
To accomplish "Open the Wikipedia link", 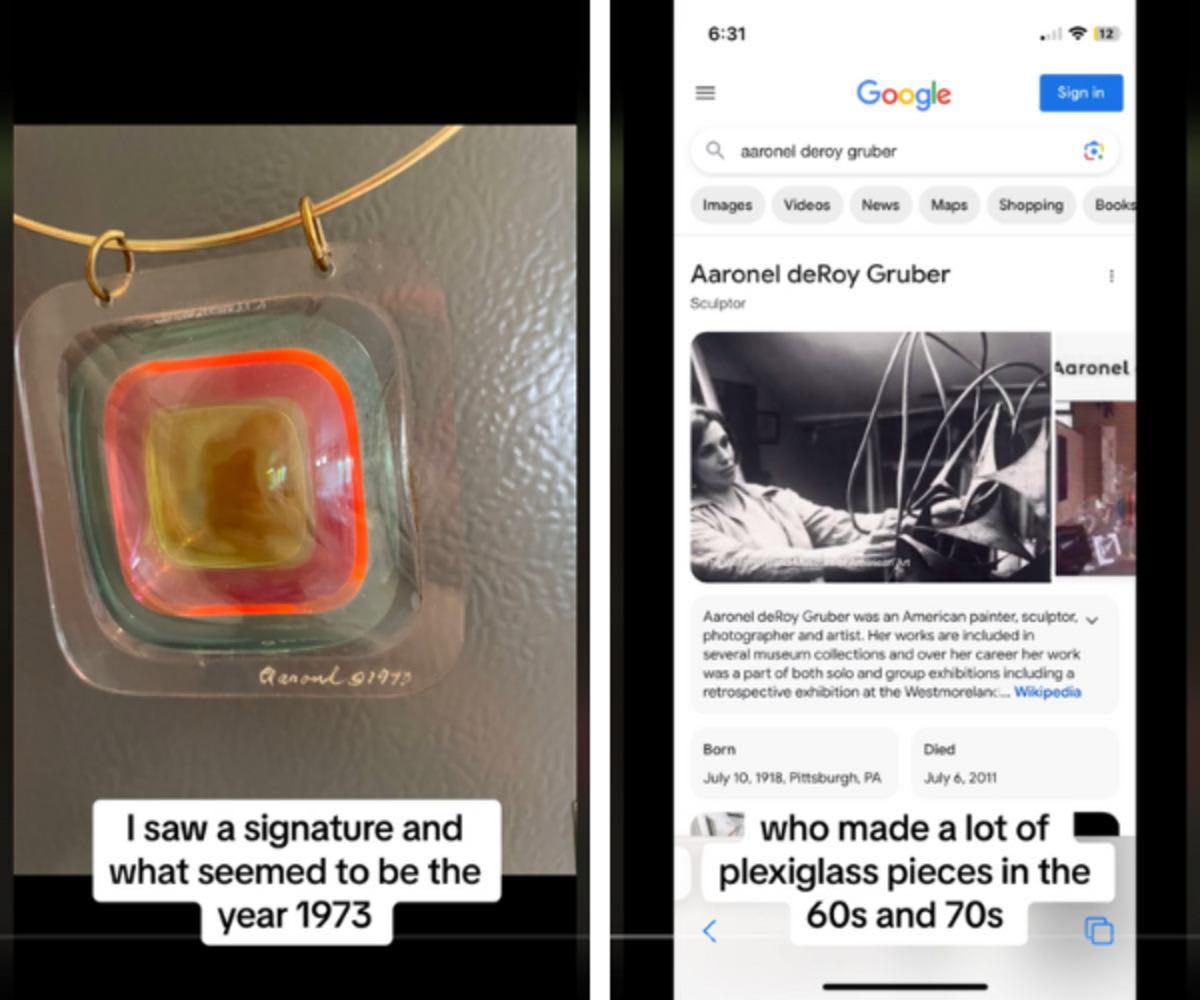I will (x=1047, y=692).
